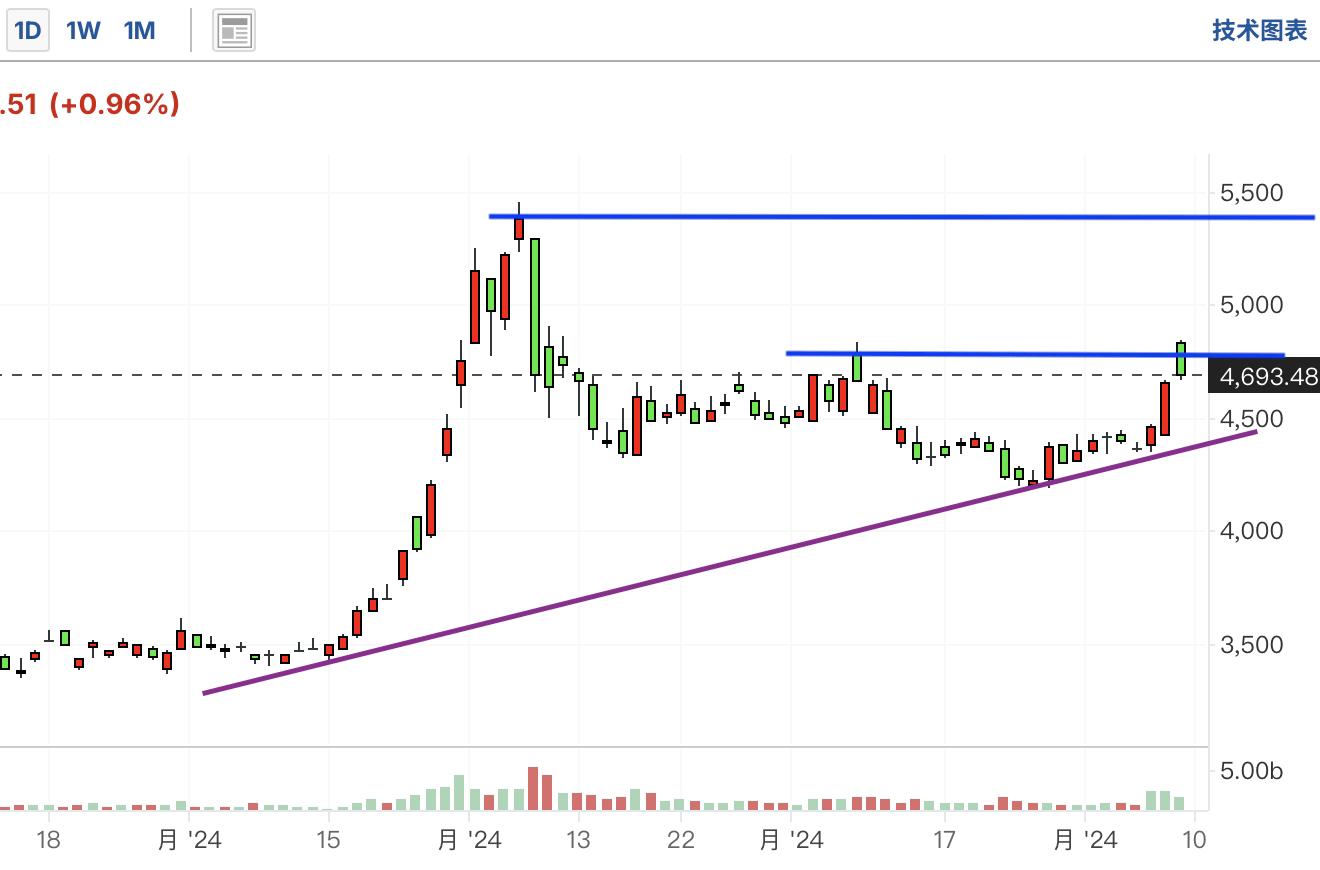Select the purple ascending trend line
The image size is (1320, 870).
click(x=729, y=562)
